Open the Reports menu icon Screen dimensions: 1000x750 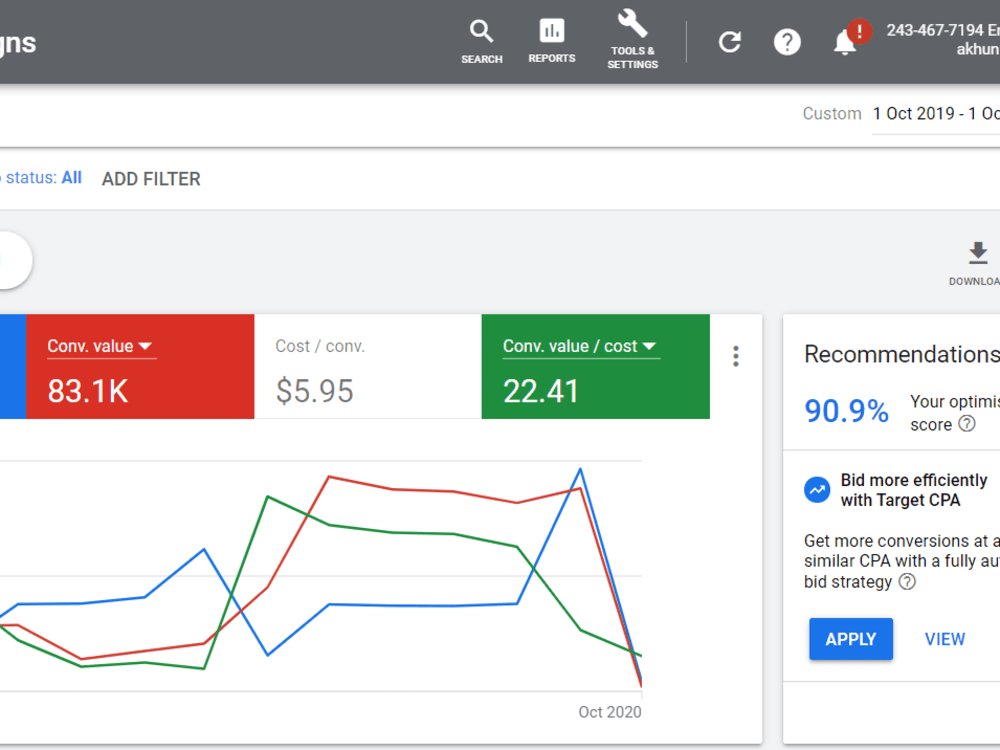552,41
